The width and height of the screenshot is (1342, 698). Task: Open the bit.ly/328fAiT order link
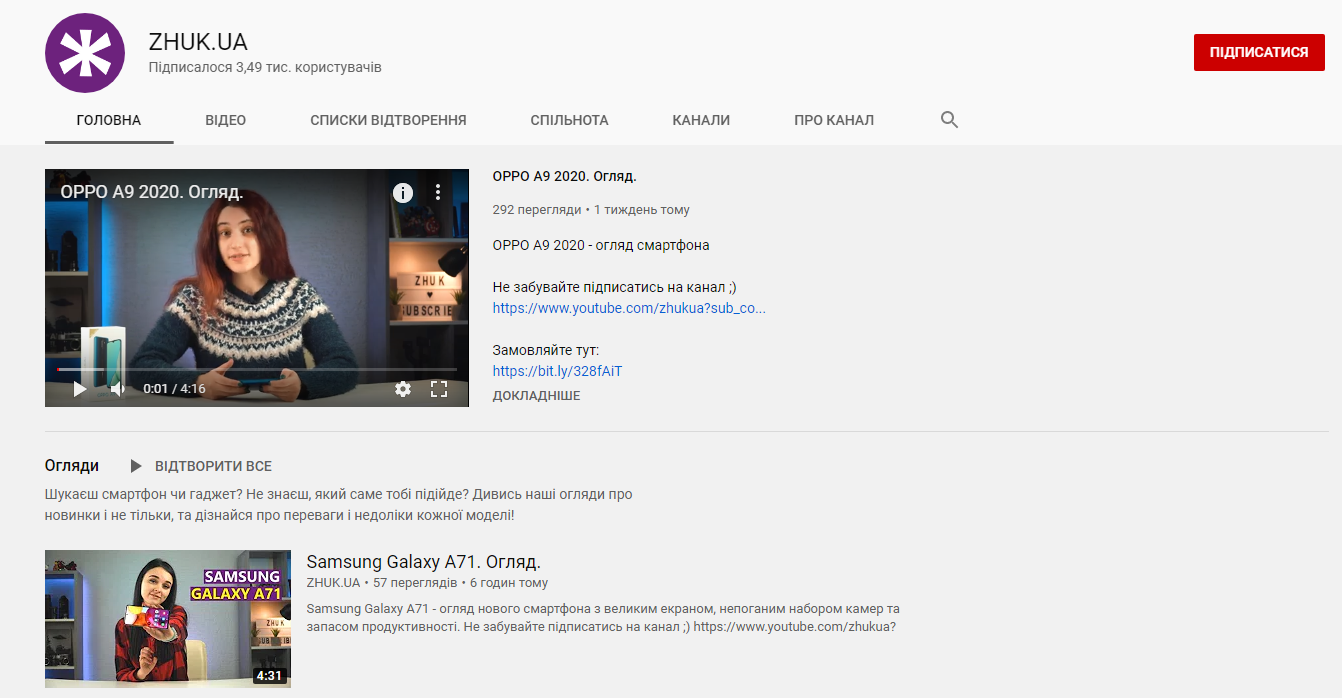point(557,371)
